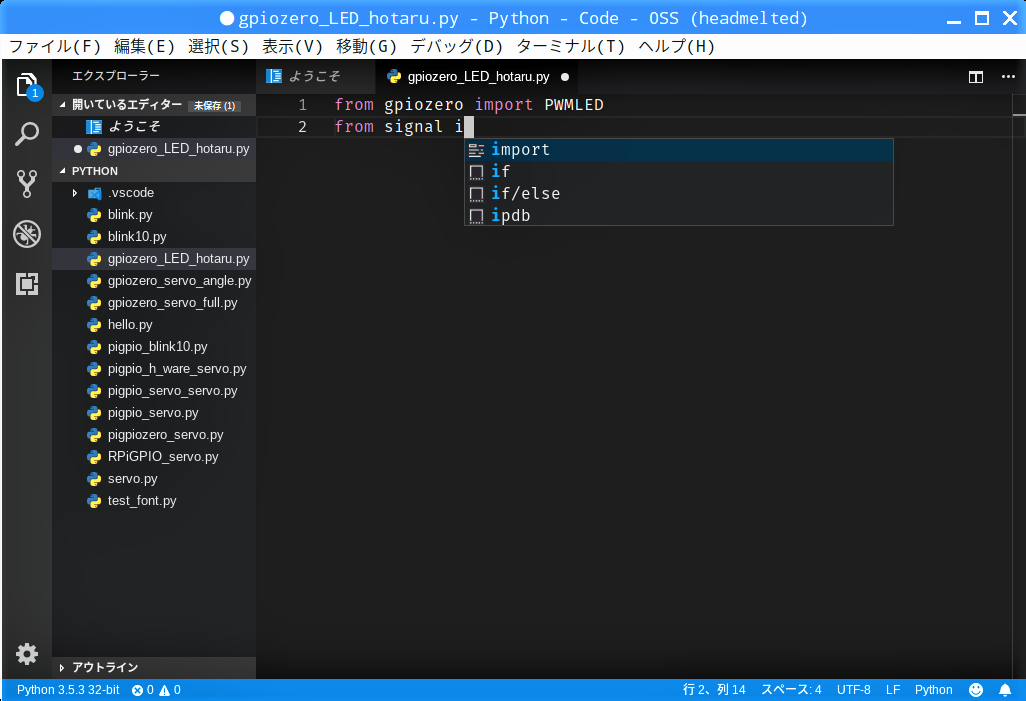
Task: Open the Manage gear icon
Action: click(27, 654)
